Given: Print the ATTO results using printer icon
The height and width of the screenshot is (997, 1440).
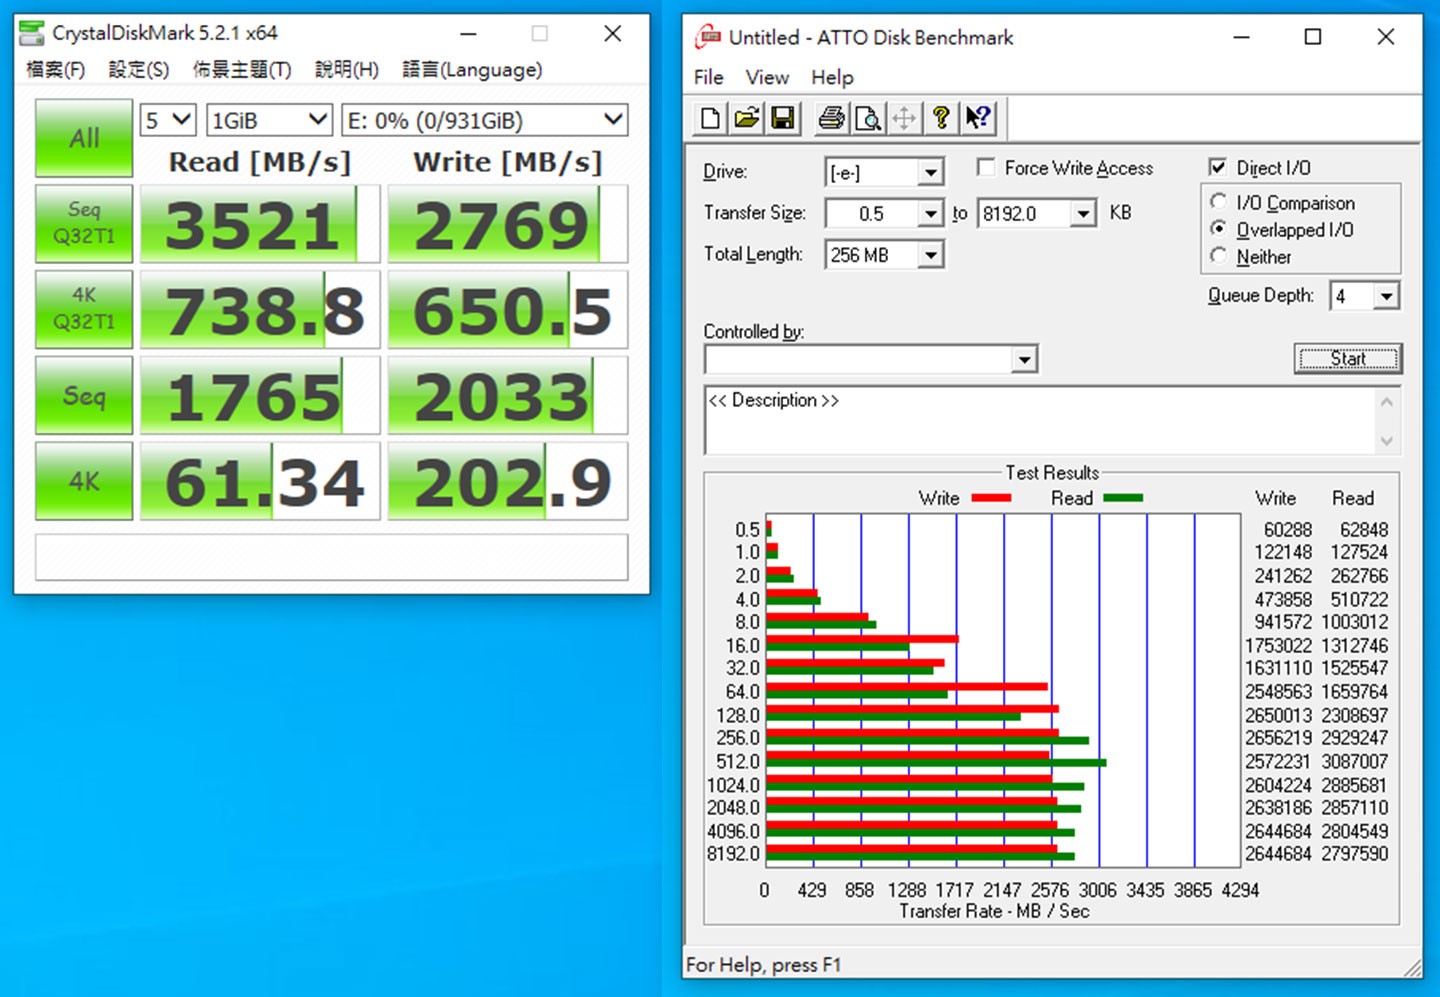Looking at the screenshot, I should pyautogui.click(x=831, y=118).
